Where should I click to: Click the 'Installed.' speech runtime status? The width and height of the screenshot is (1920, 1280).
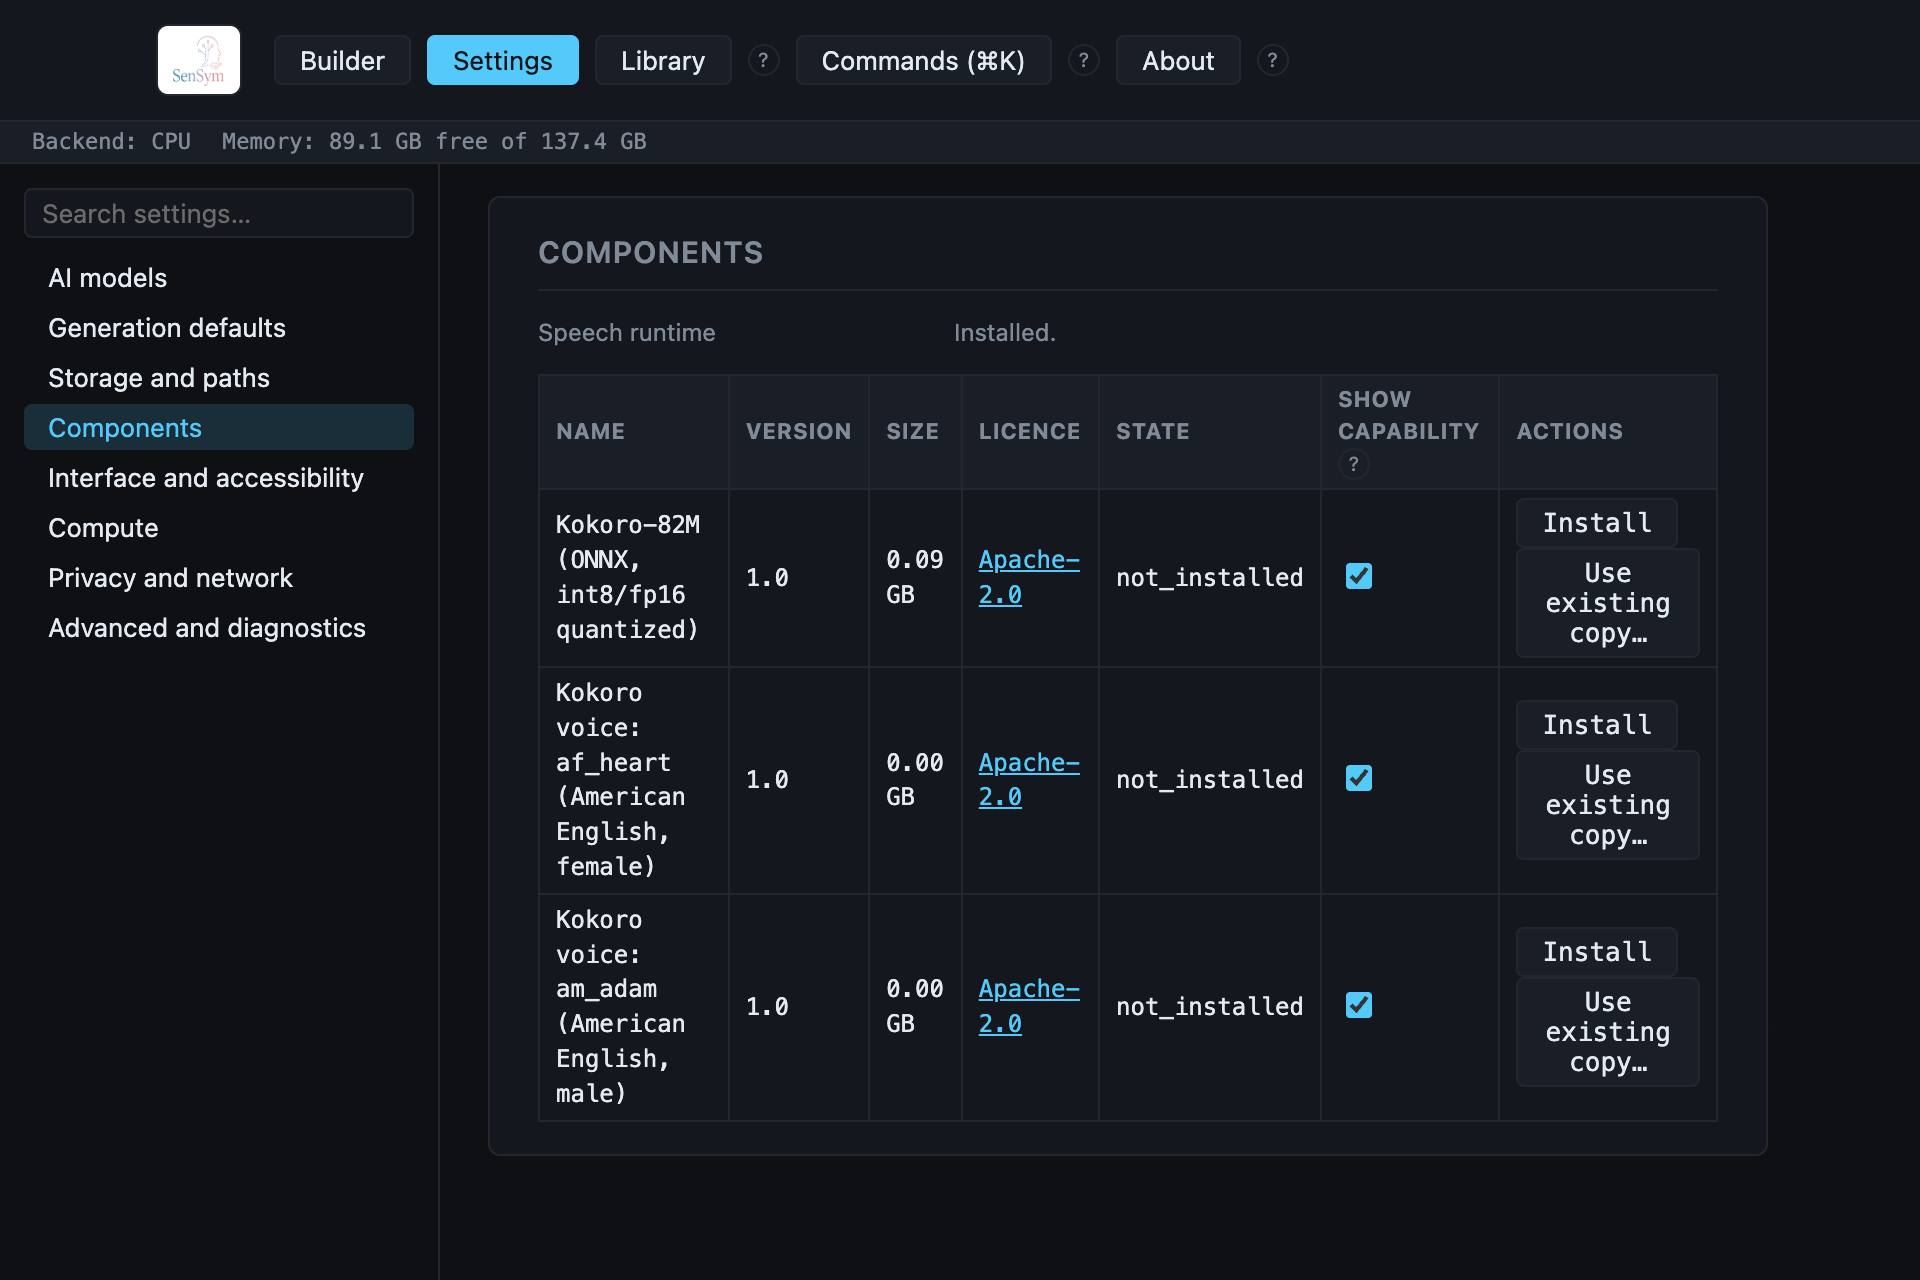pos(1004,333)
